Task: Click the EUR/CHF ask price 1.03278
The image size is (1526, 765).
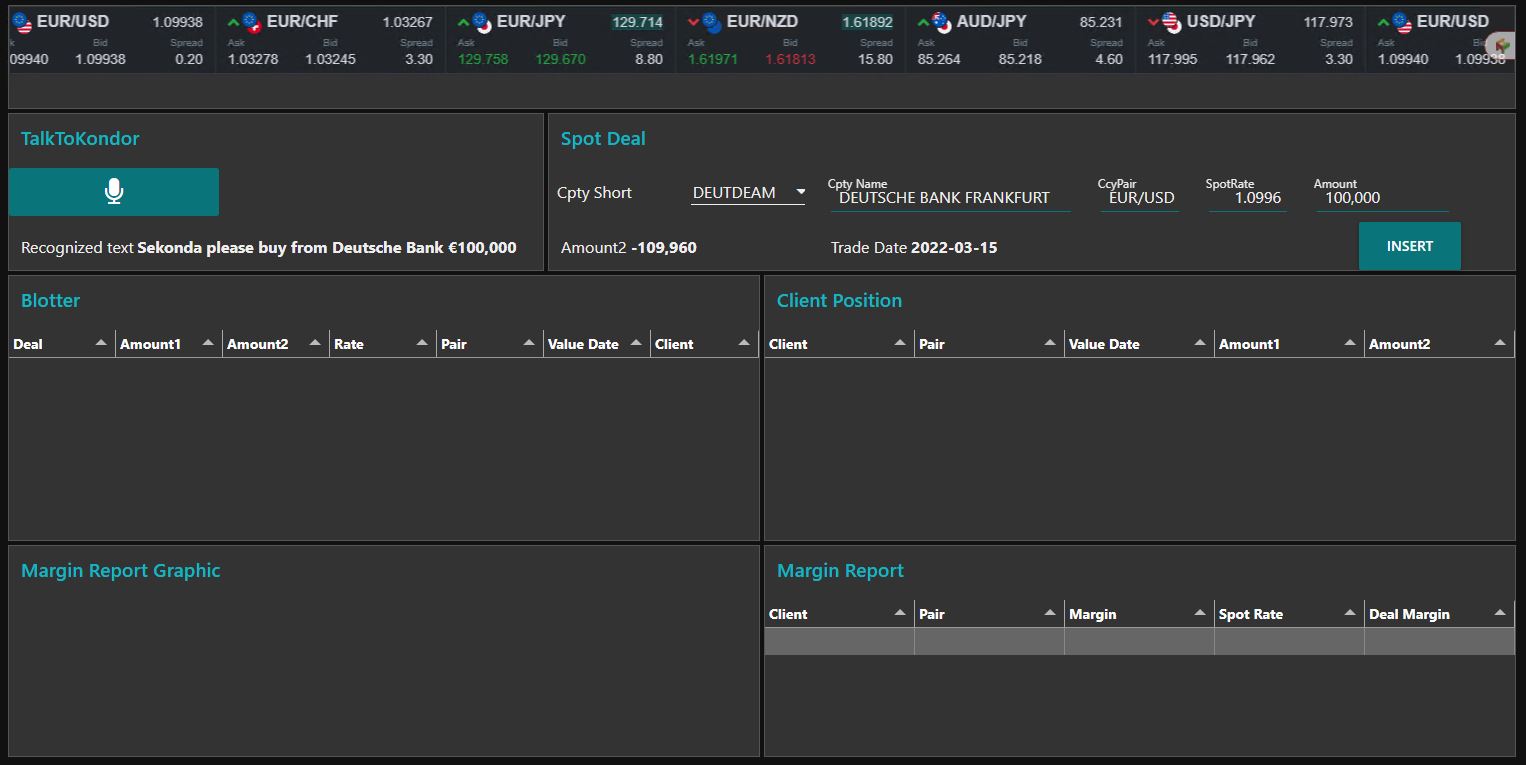Action: tap(253, 59)
